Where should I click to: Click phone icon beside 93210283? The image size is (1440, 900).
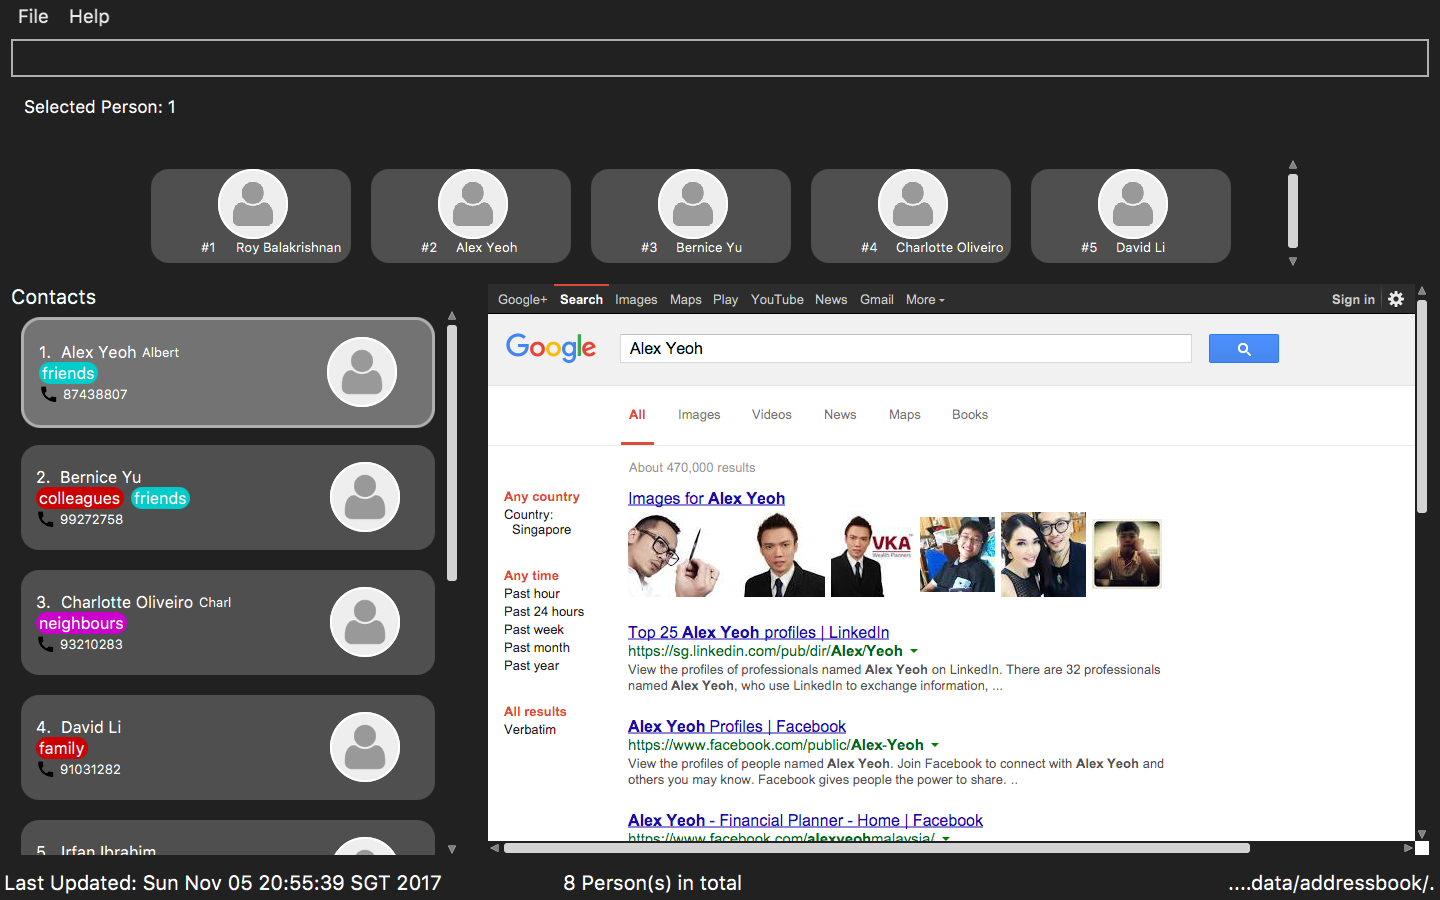click(x=46, y=644)
